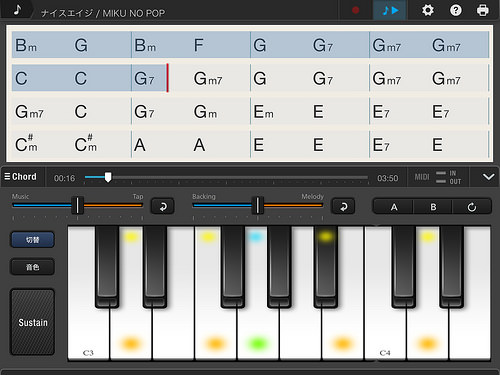This screenshot has height=375, width=500.
Task: Collapse the panel using the down chevron
Action: tap(488, 177)
